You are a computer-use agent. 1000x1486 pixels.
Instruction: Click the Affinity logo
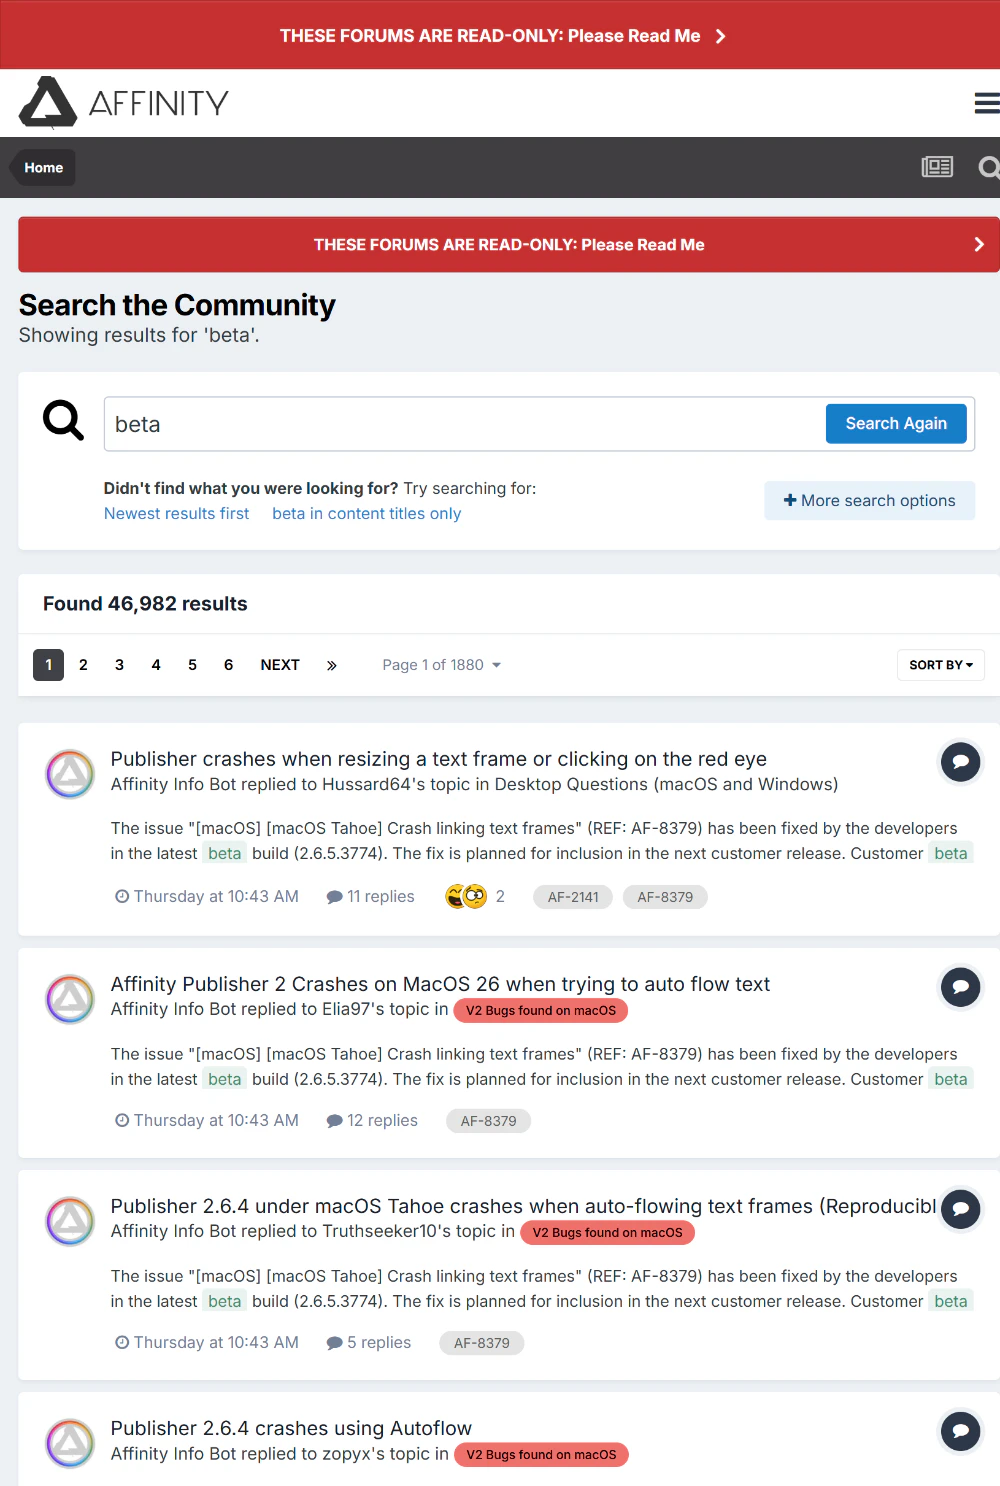coord(124,102)
